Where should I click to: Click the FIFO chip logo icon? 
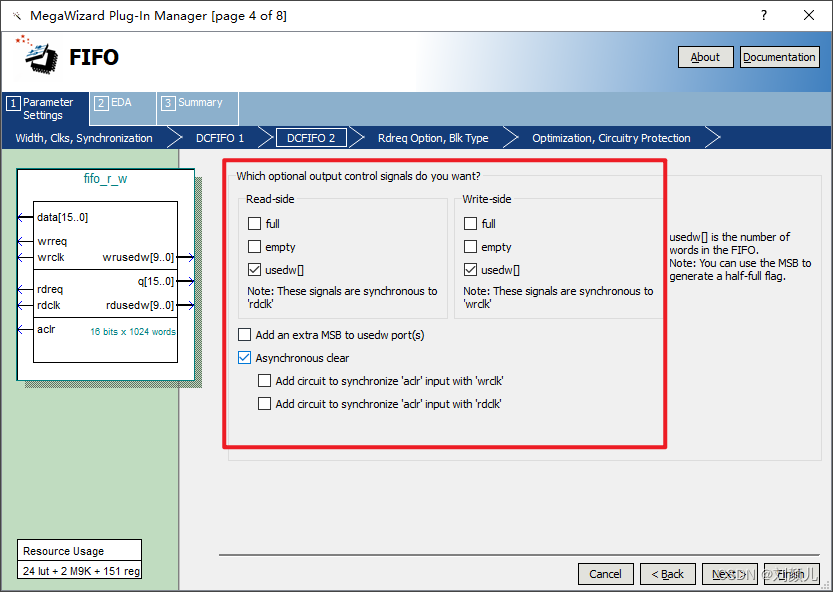click(39, 55)
